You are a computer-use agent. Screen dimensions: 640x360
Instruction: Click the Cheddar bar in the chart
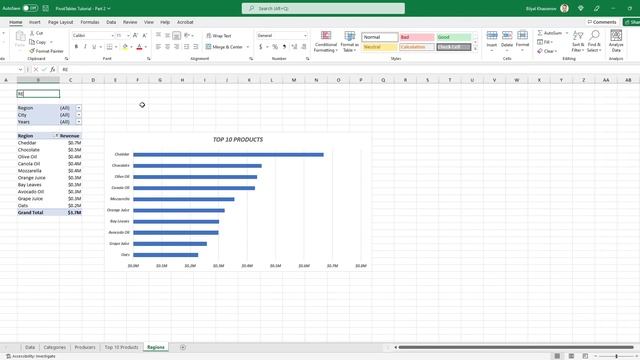point(228,155)
